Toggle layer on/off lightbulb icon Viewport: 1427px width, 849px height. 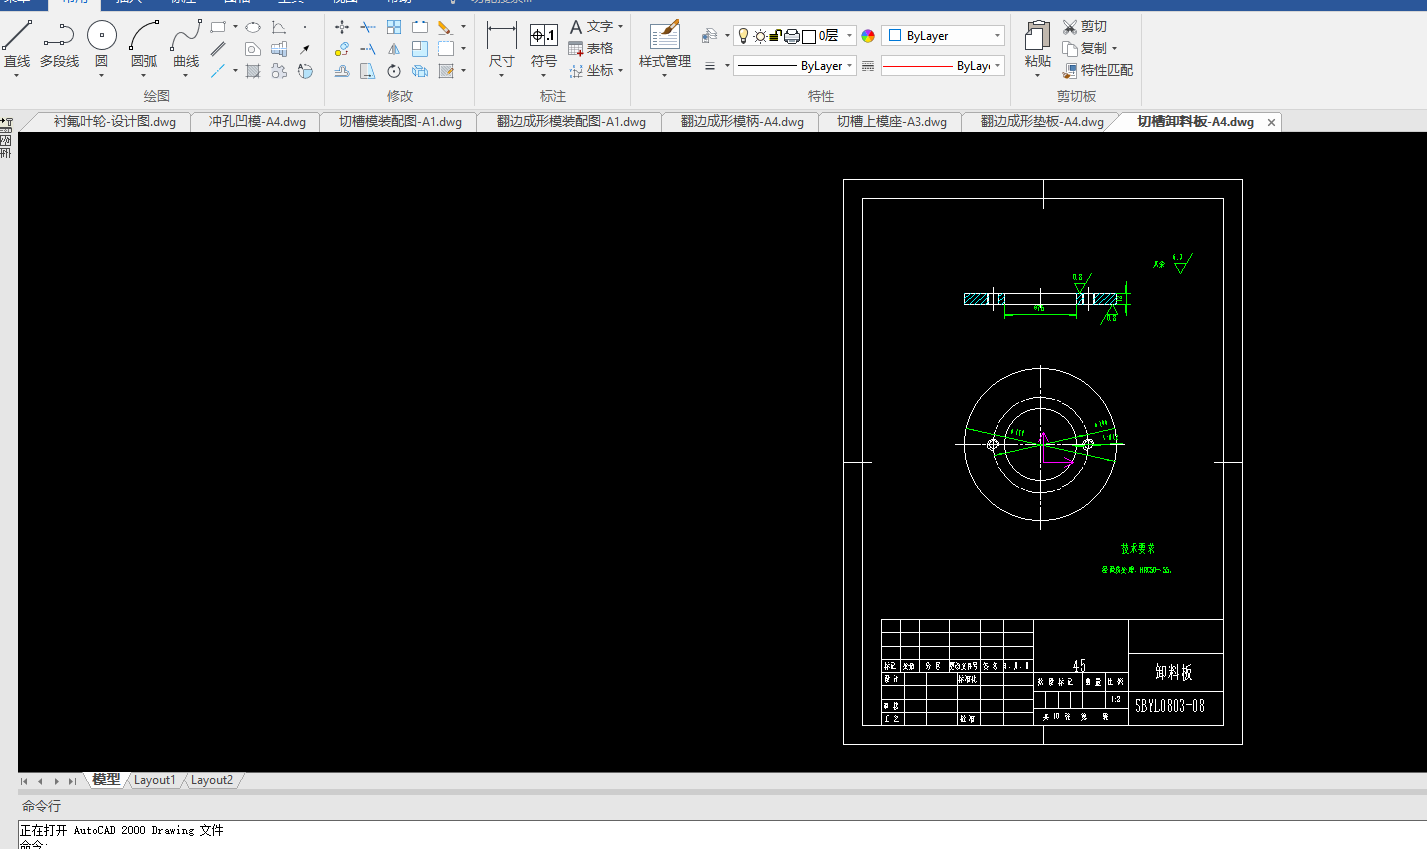(743, 36)
